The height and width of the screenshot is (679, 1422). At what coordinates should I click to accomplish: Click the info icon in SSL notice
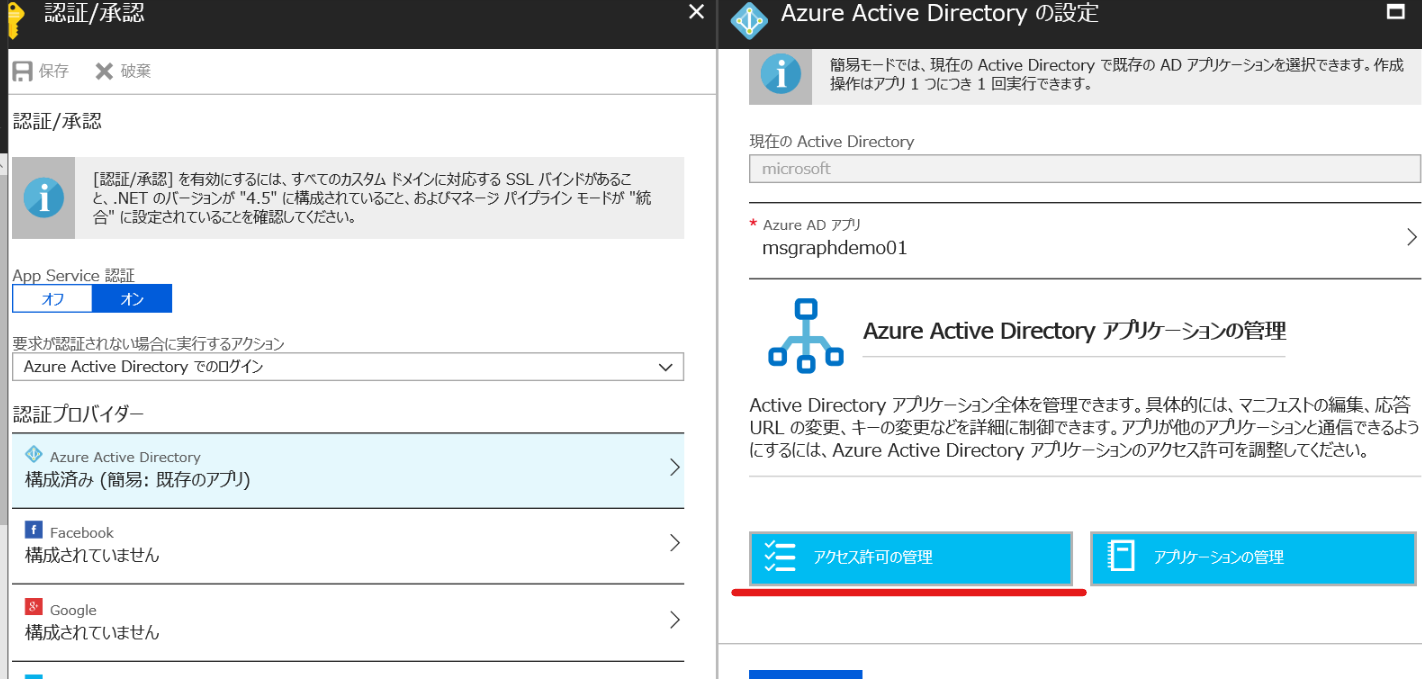click(43, 198)
